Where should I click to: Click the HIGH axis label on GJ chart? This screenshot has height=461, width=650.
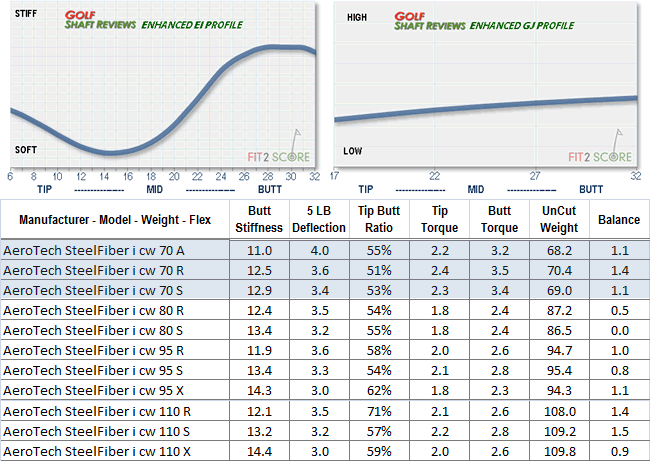357,17
